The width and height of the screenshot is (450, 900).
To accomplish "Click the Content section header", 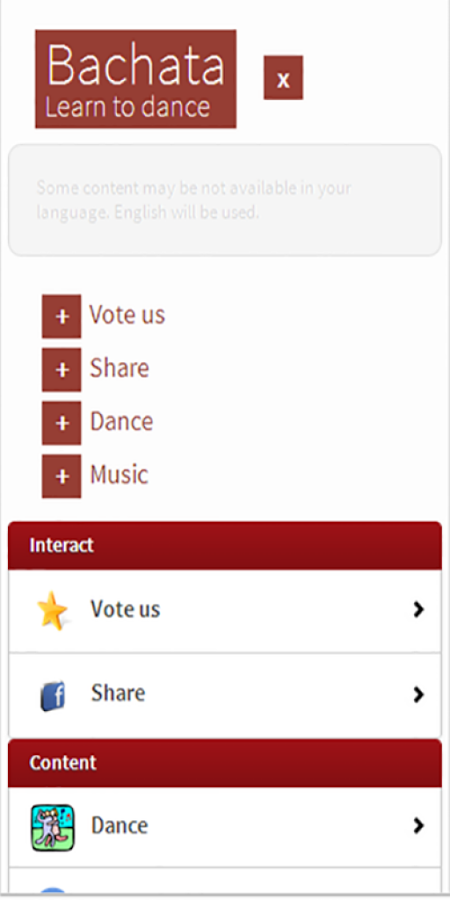I will (x=225, y=763).
